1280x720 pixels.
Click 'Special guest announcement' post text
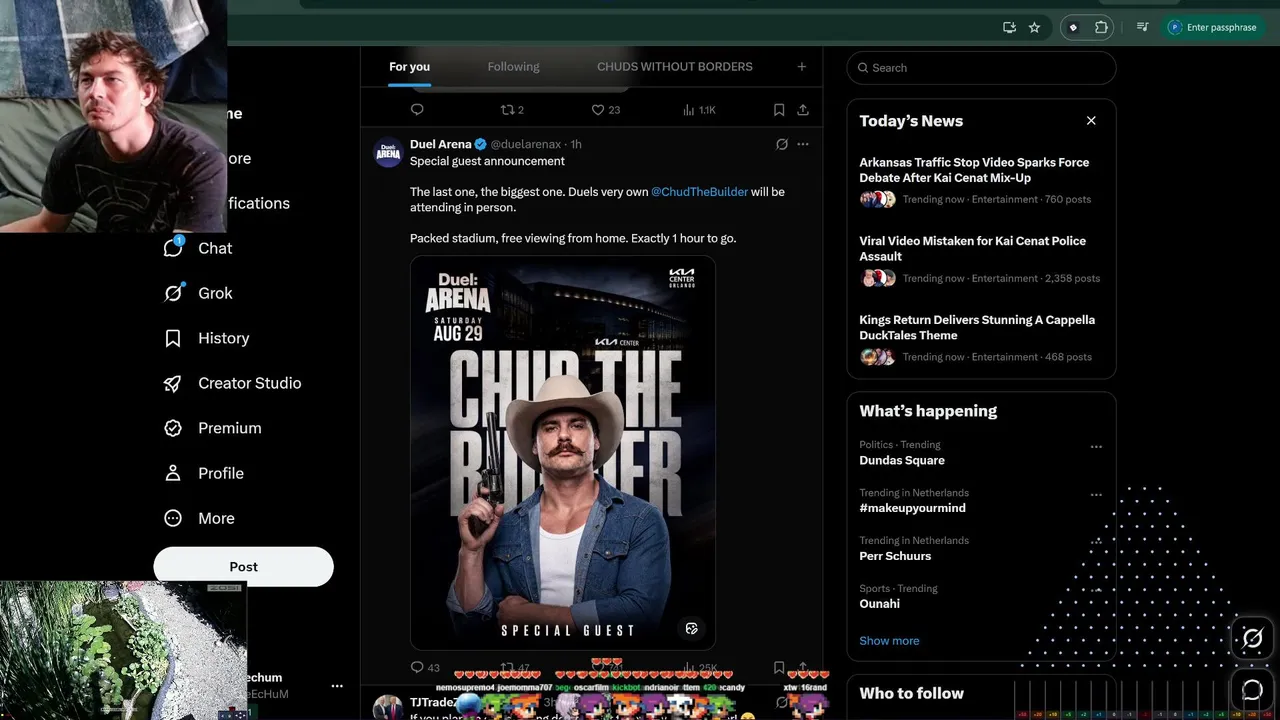(x=487, y=161)
